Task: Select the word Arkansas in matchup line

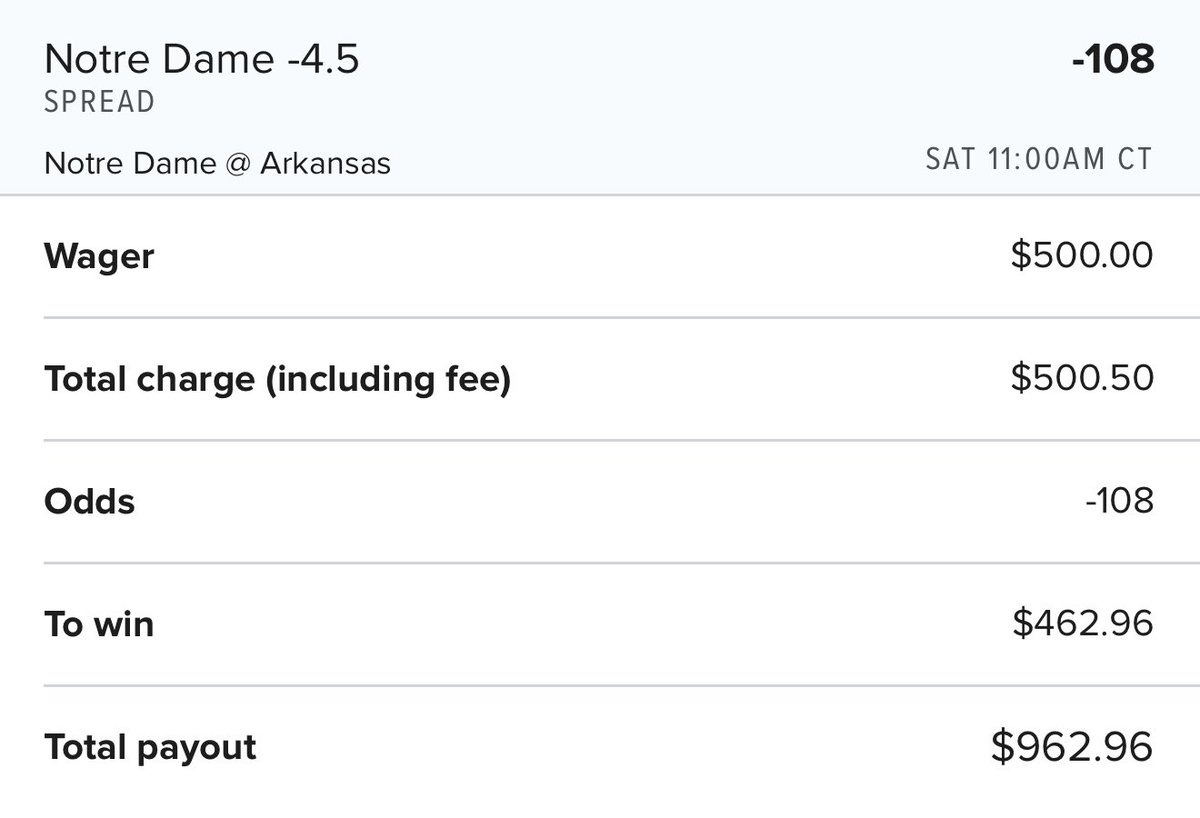Action: tap(326, 163)
